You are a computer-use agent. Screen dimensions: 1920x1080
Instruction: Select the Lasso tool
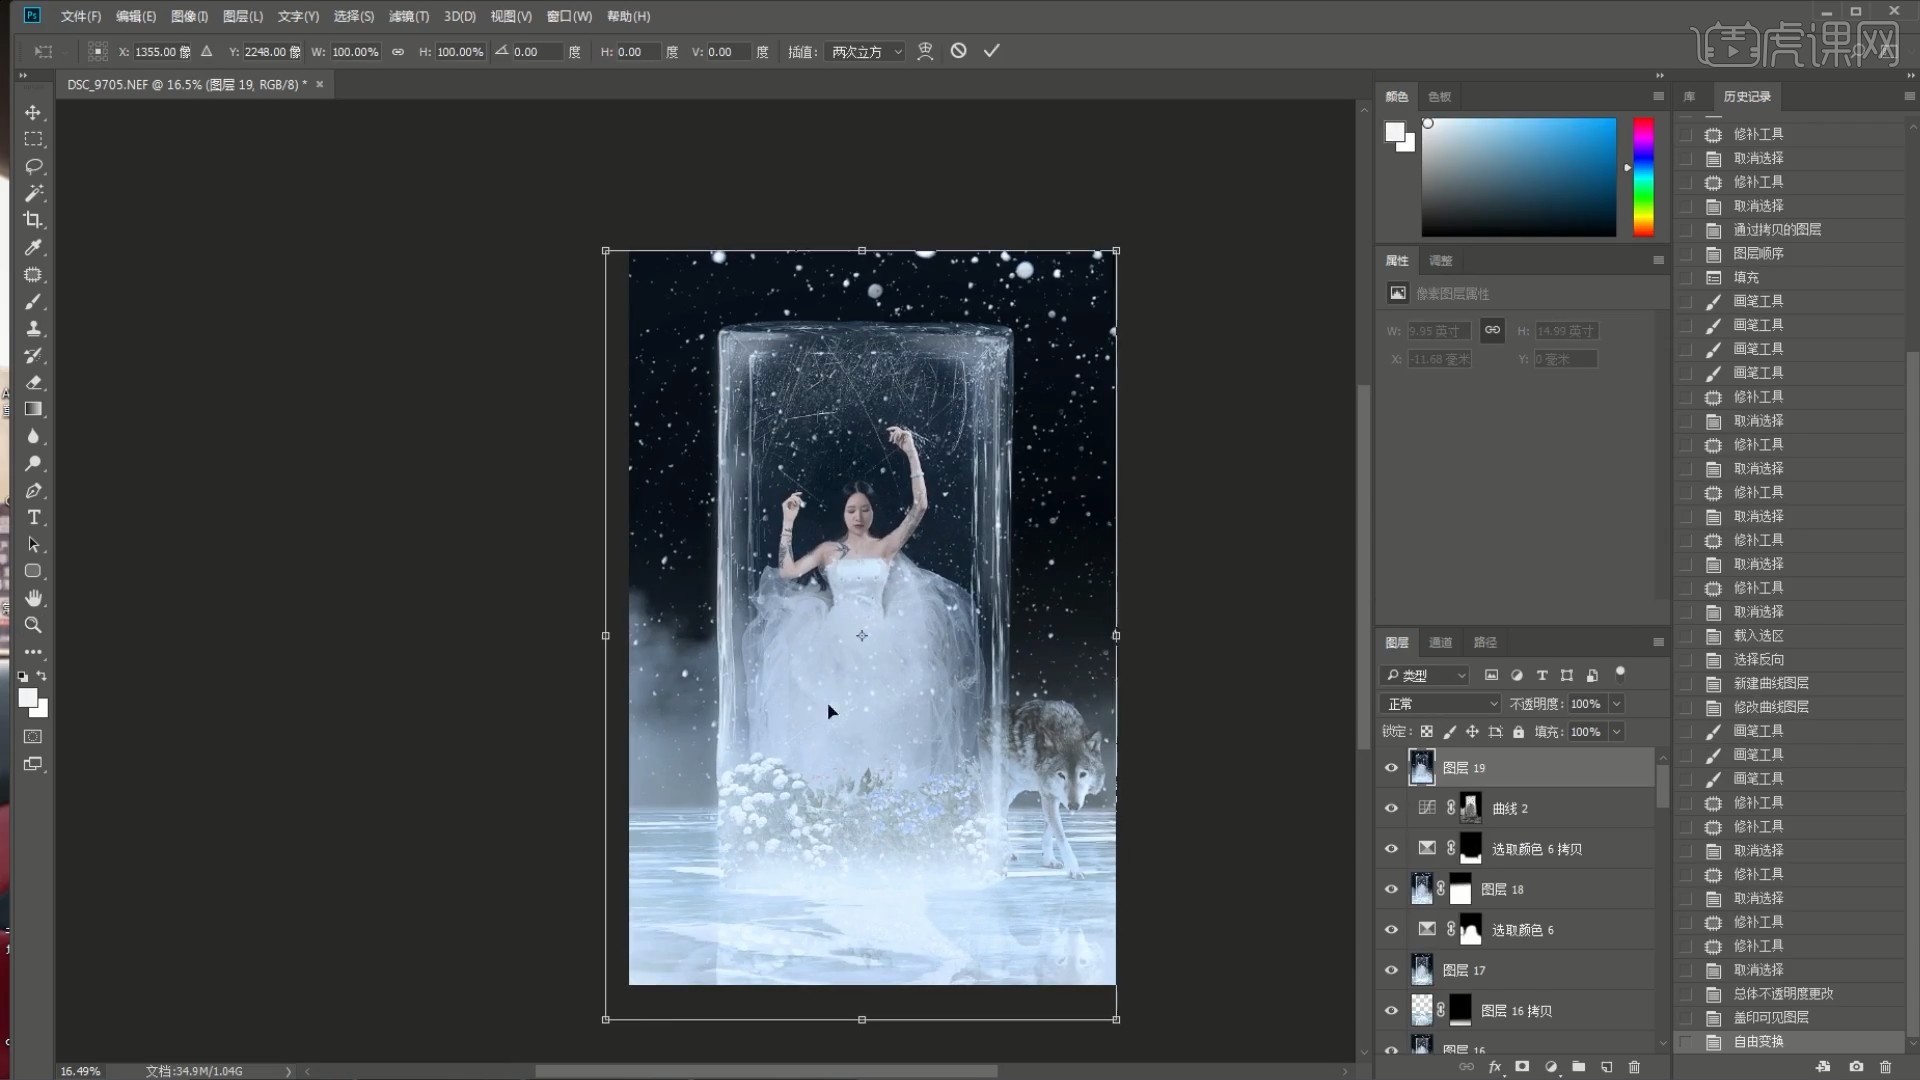[33, 166]
